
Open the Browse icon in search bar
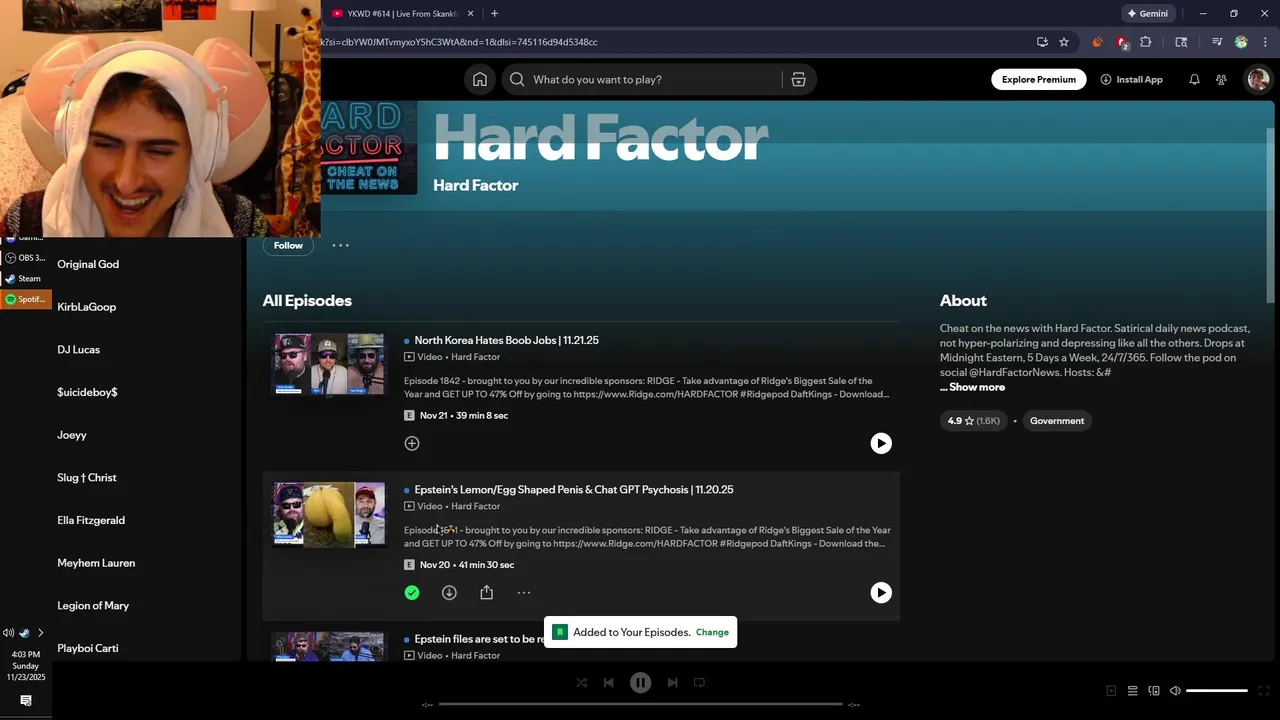[x=798, y=79]
